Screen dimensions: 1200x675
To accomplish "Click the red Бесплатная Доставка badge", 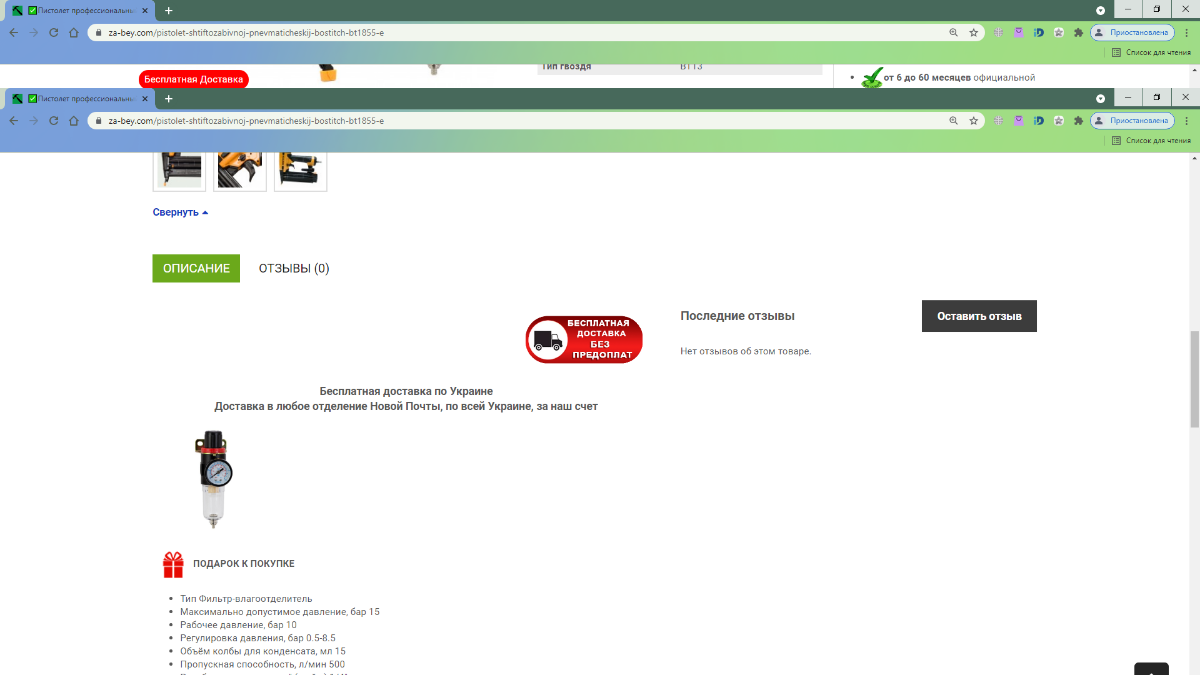I will click(x=194, y=79).
